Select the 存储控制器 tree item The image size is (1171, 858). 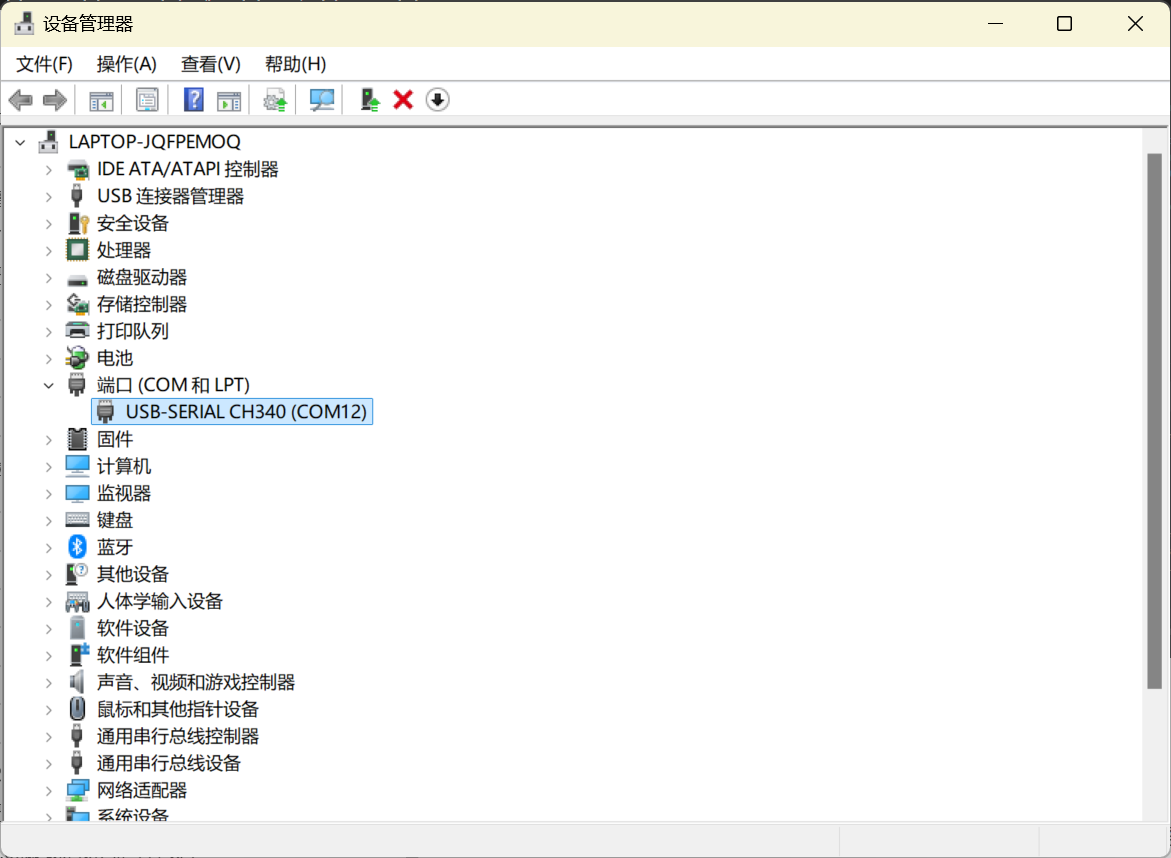click(x=142, y=304)
